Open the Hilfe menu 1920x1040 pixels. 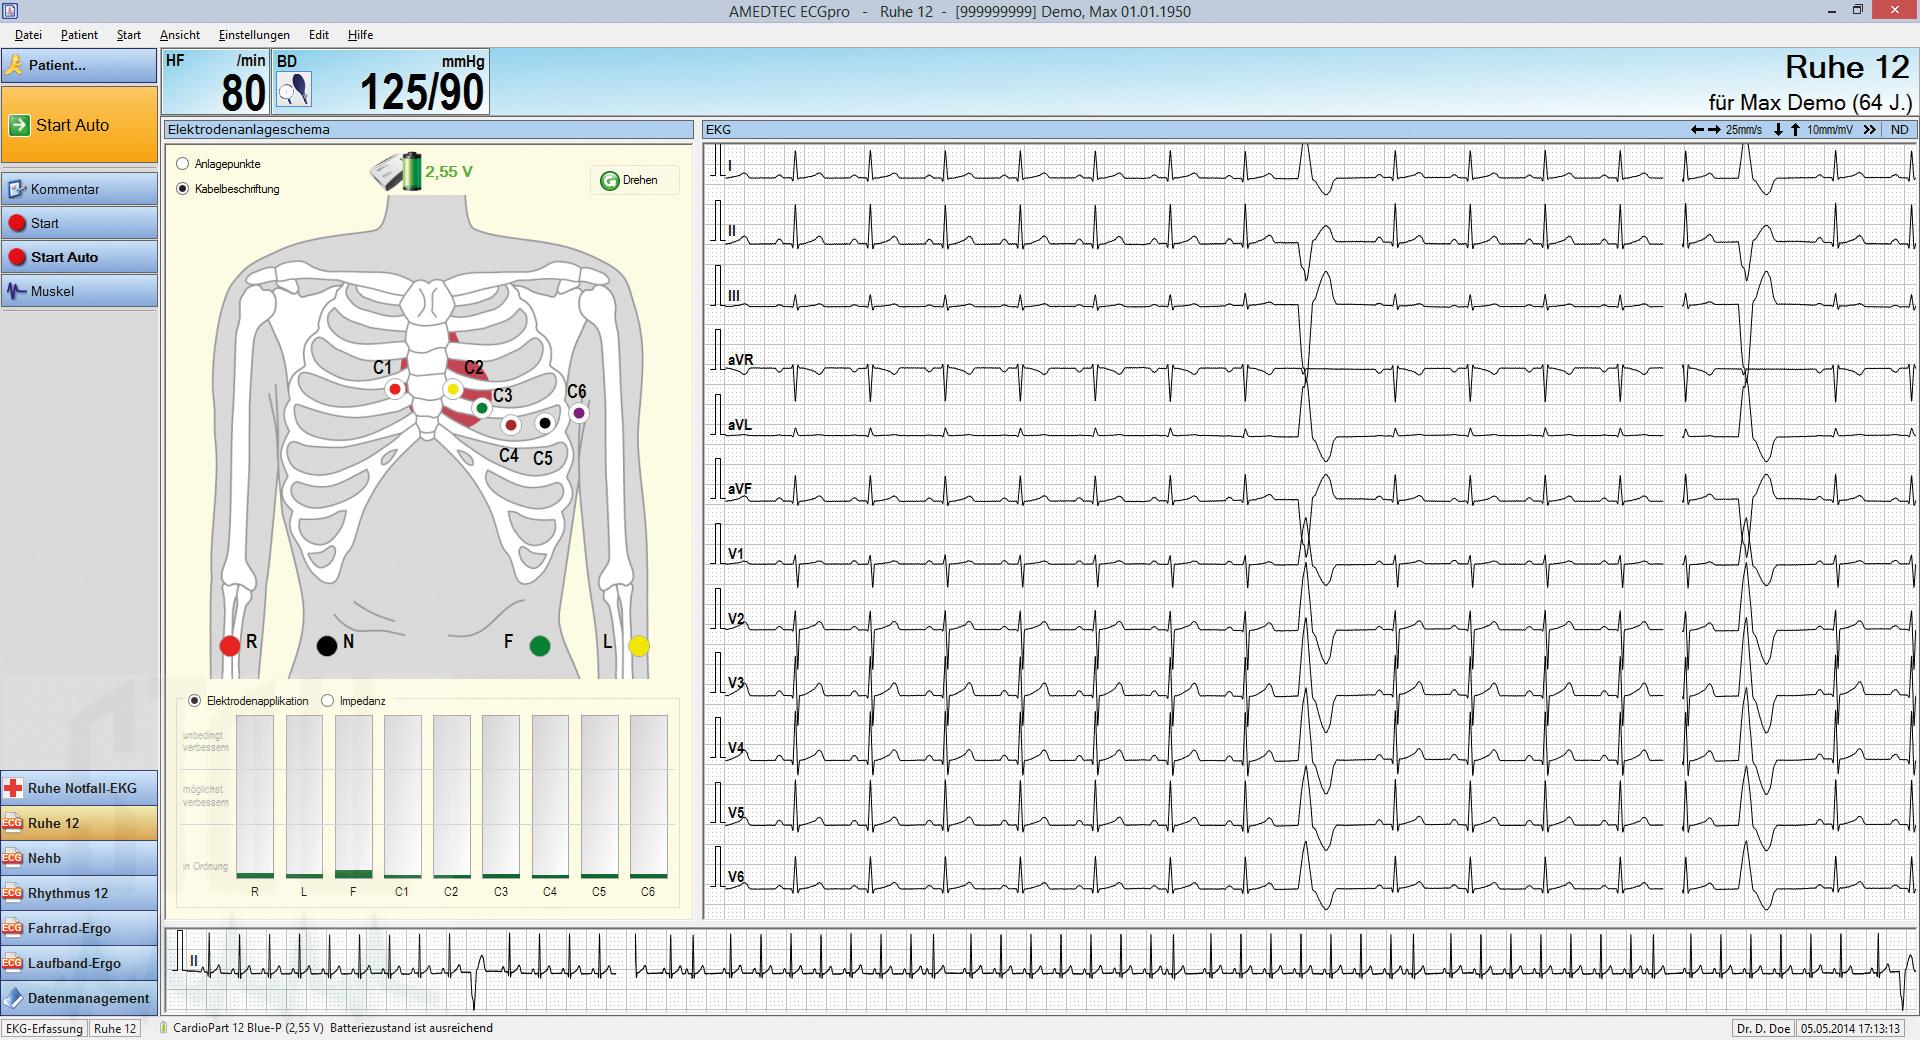click(x=360, y=35)
